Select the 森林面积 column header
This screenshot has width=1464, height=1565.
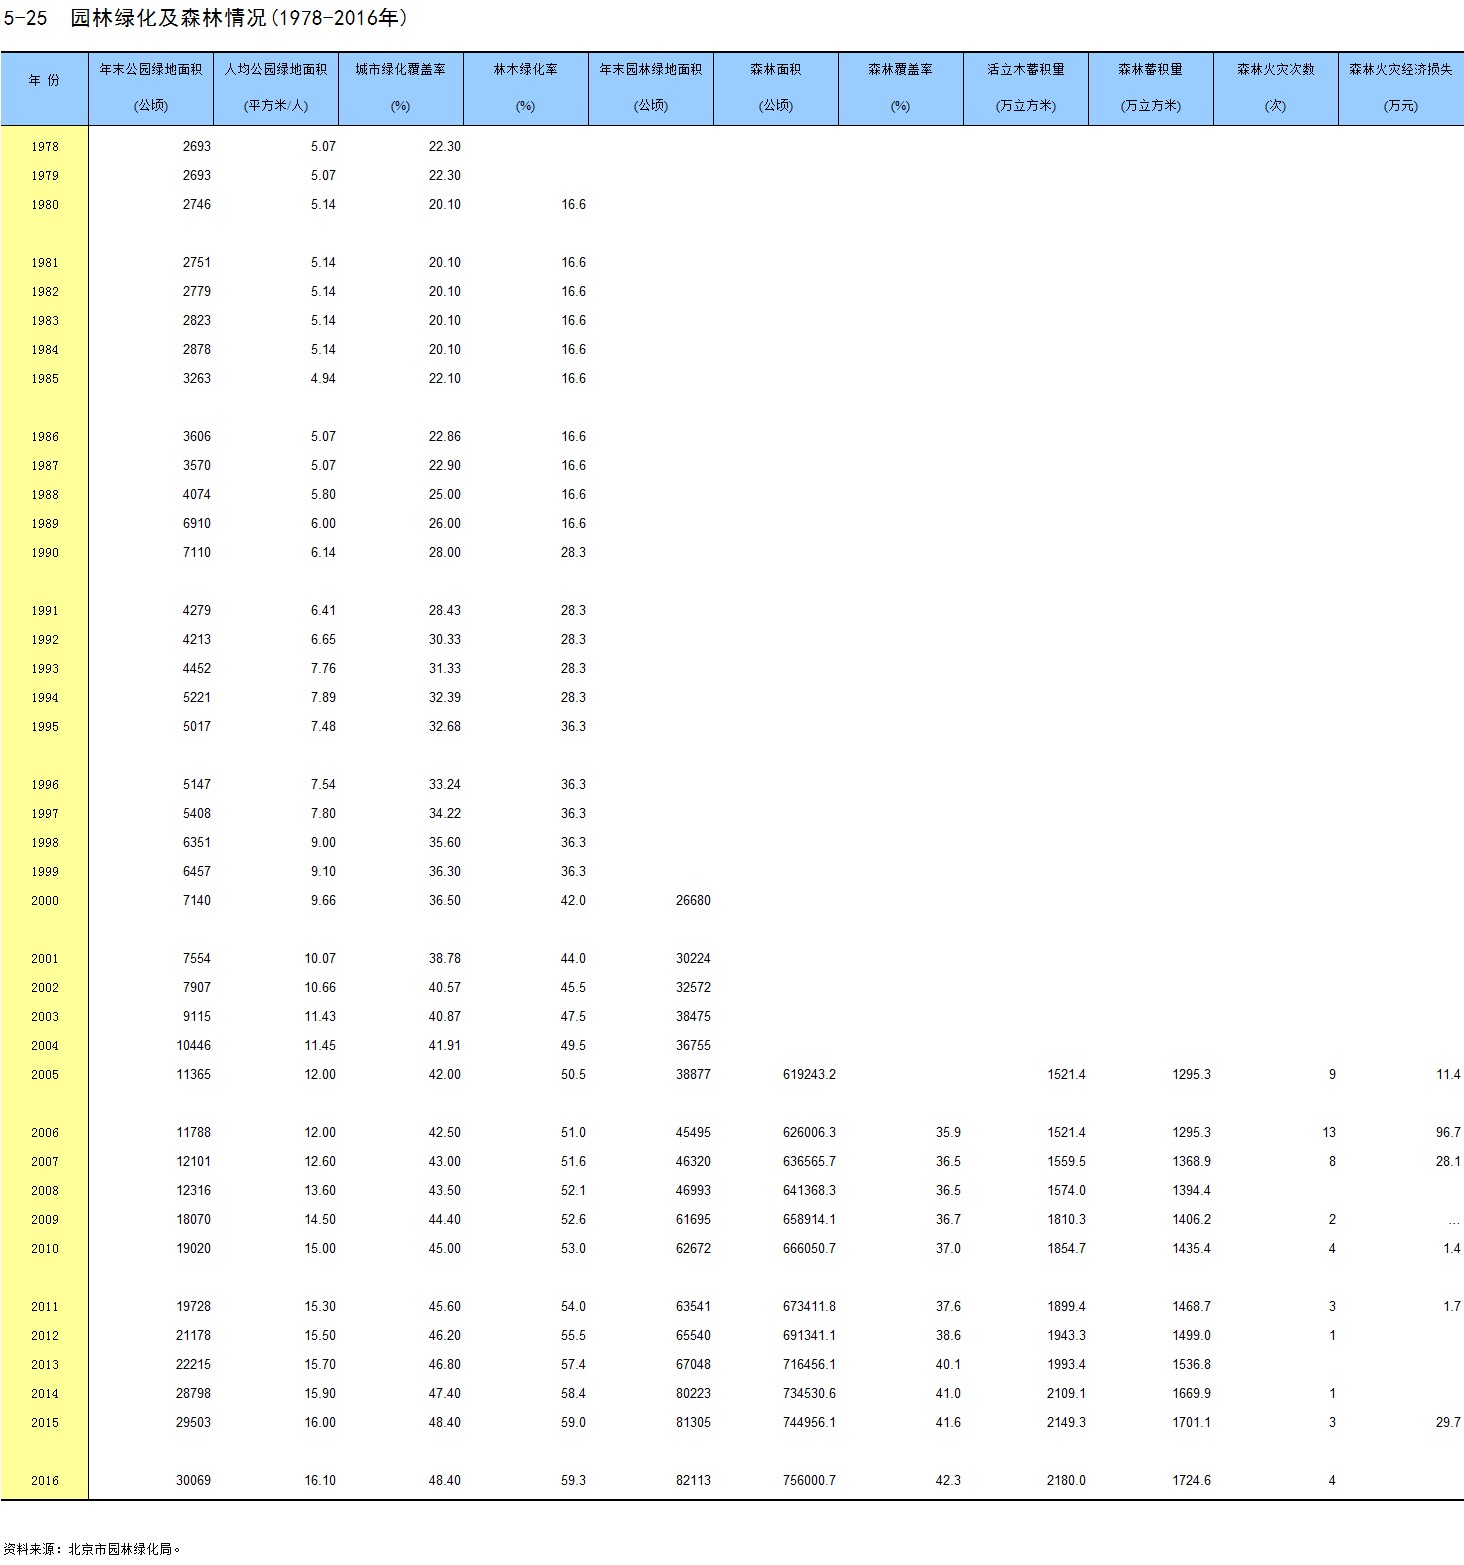click(x=776, y=87)
